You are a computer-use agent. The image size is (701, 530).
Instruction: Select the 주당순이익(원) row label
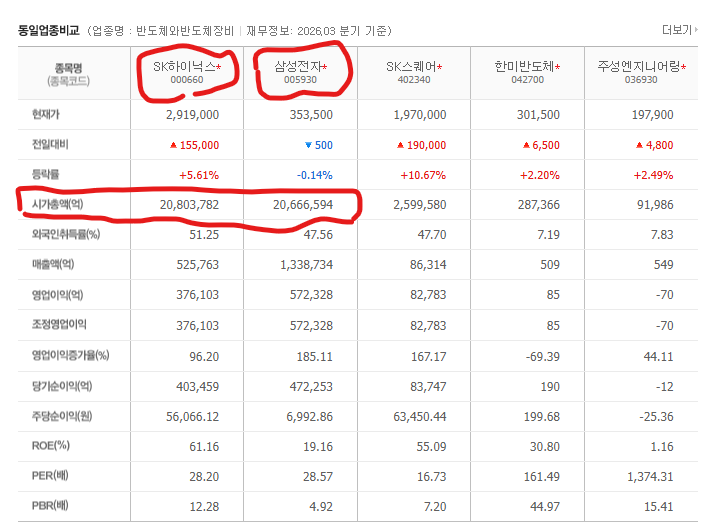tap(62, 416)
